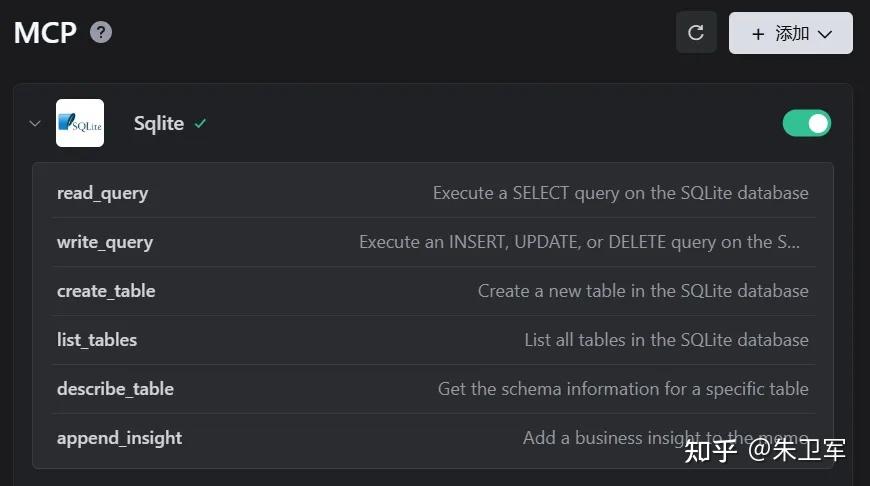
Task: Choose the list_tables tool entry
Action: coord(97,340)
